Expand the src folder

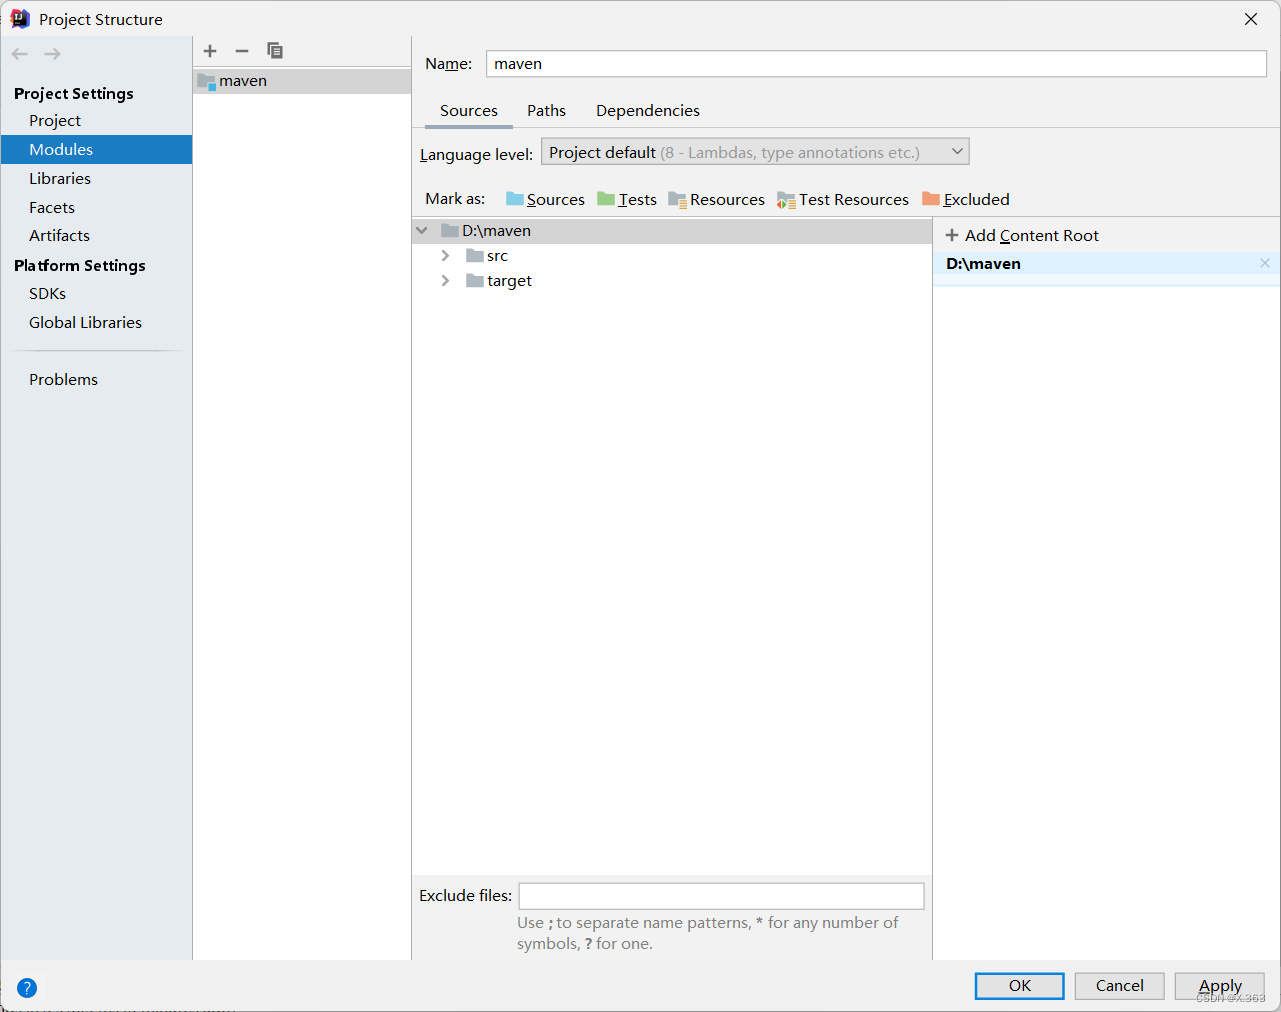[x=446, y=256]
